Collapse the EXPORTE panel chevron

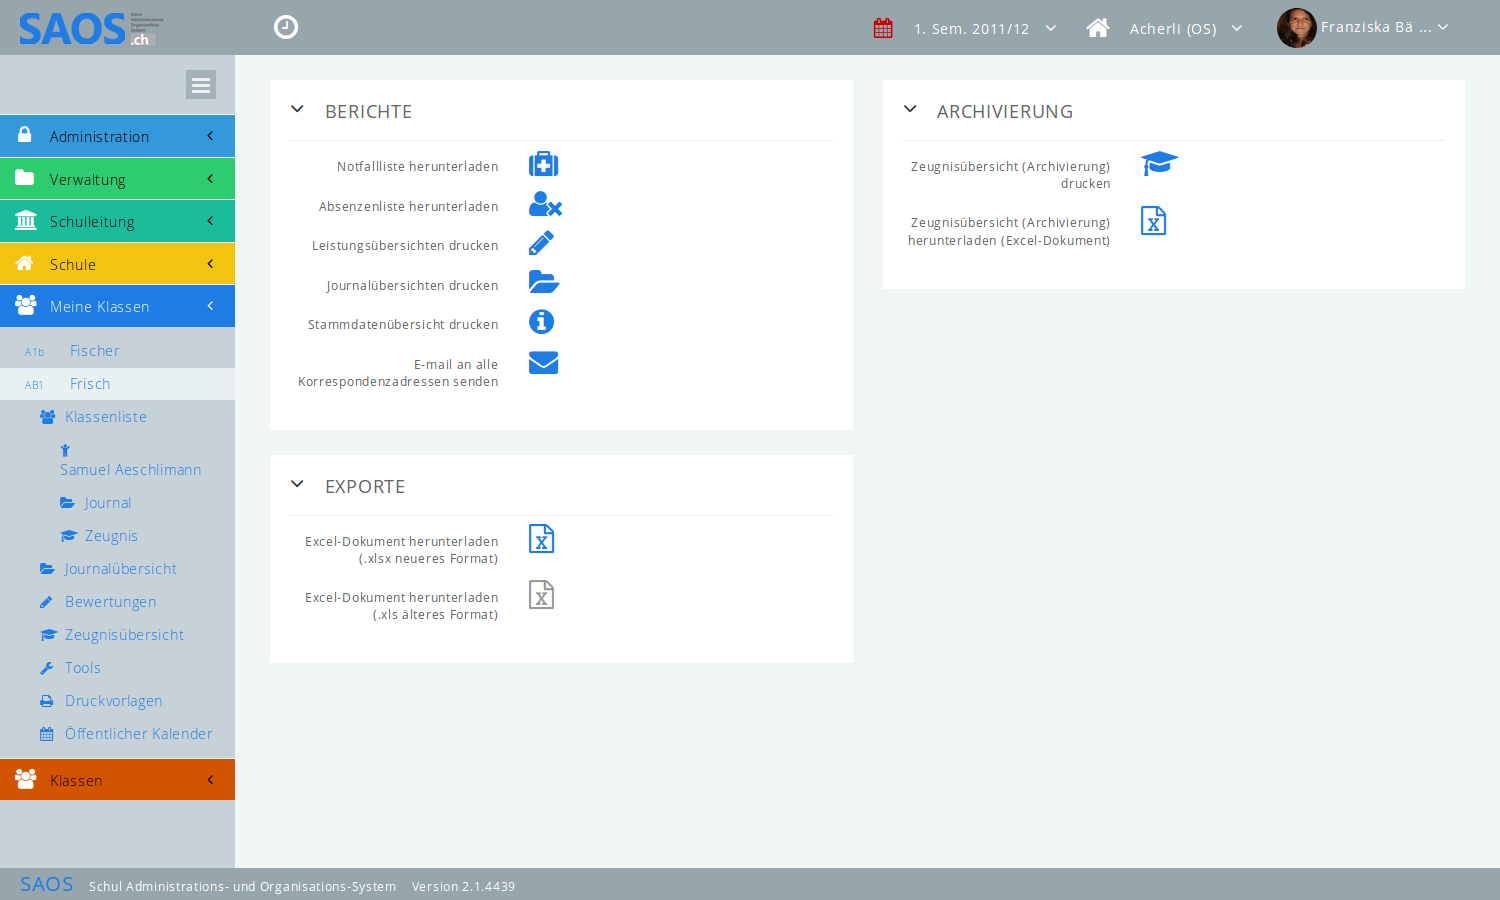(297, 484)
